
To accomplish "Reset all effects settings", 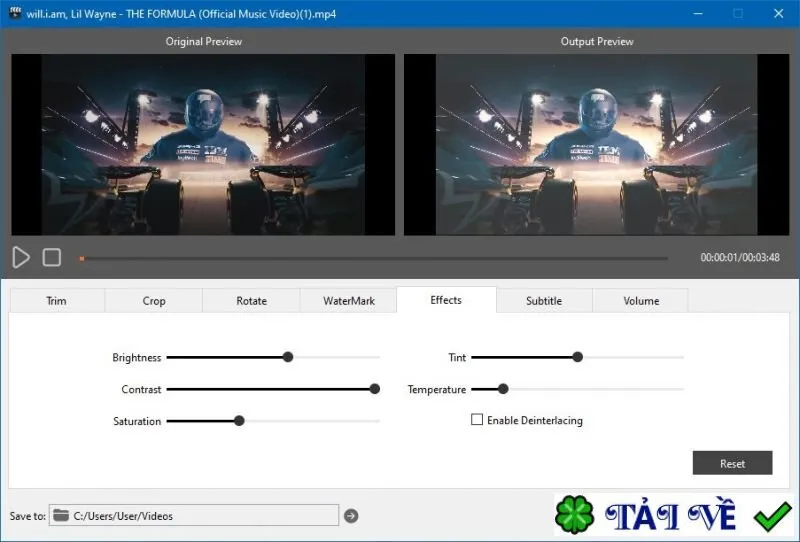I will (x=732, y=463).
